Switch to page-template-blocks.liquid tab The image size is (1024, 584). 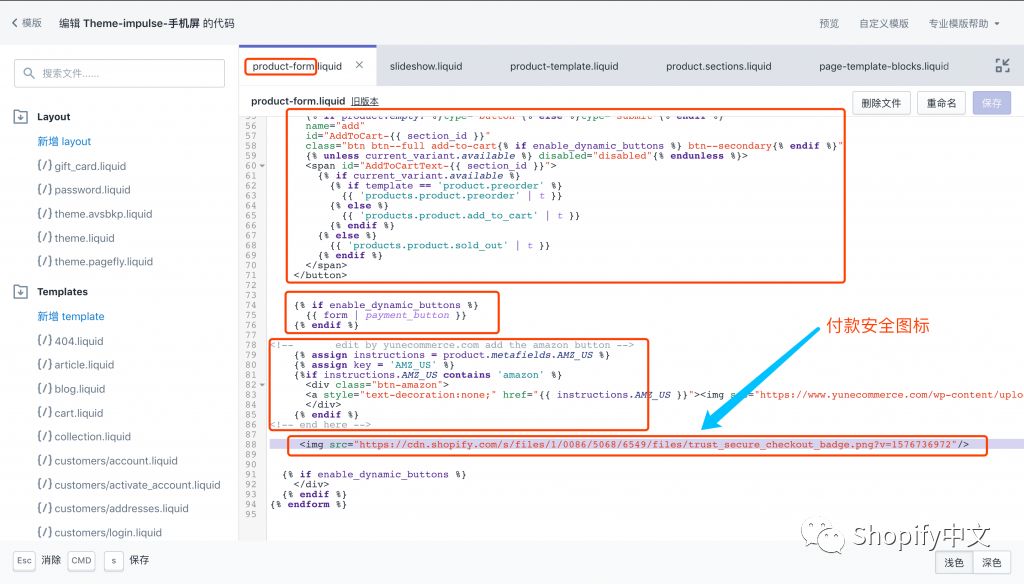pyautogui.click(x=884, y=66)
